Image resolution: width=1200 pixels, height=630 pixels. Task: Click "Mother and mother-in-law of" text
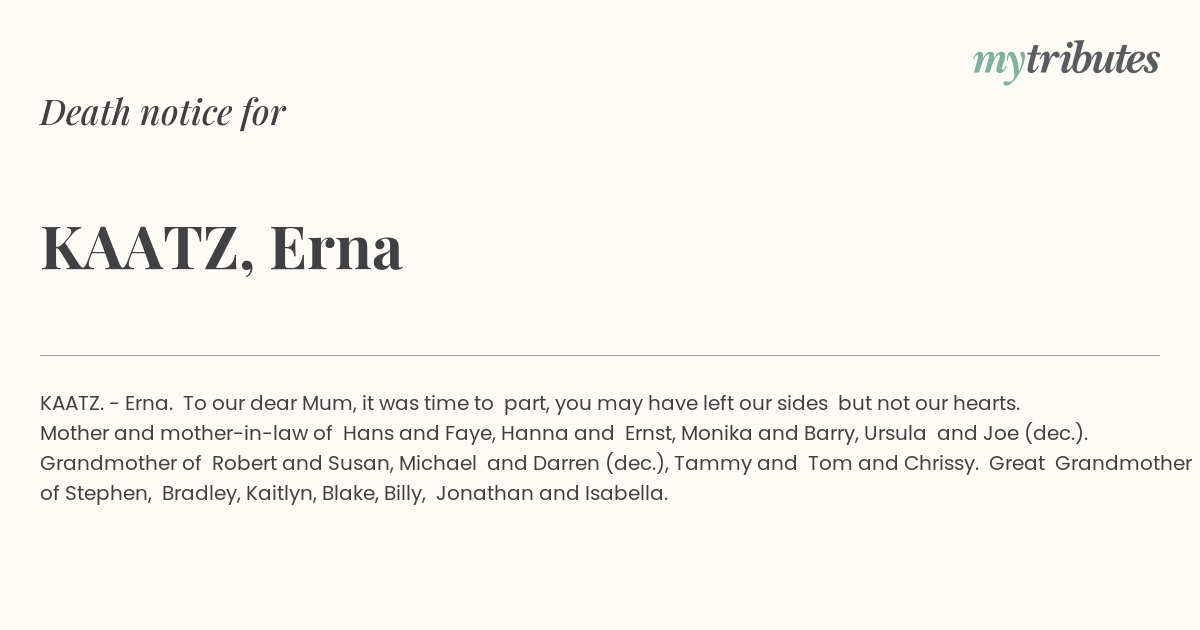(186, 433)
